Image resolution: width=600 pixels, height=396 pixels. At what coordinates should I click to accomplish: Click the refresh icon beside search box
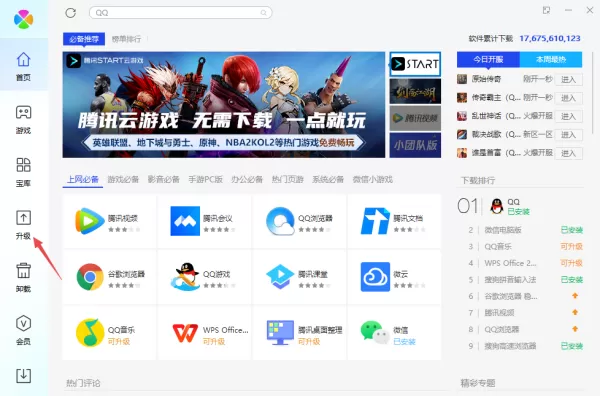coord(70,13)
